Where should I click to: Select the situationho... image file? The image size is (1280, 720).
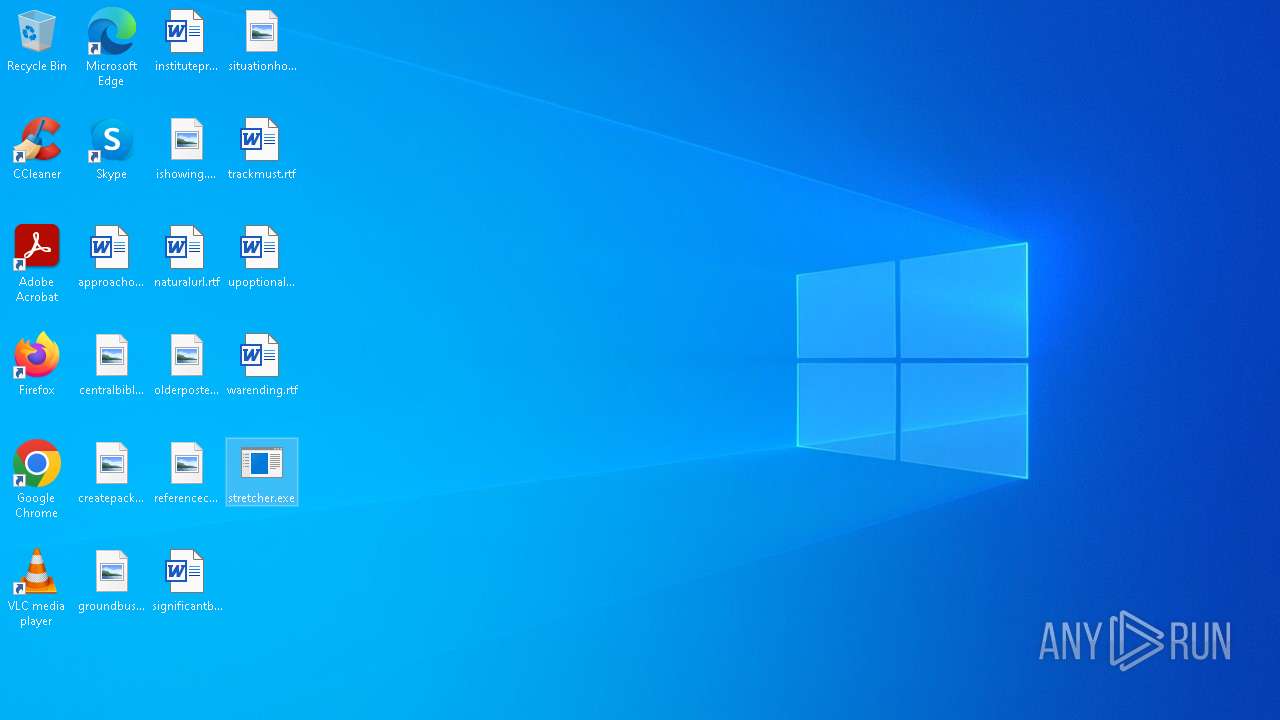[x=262, y=41]
